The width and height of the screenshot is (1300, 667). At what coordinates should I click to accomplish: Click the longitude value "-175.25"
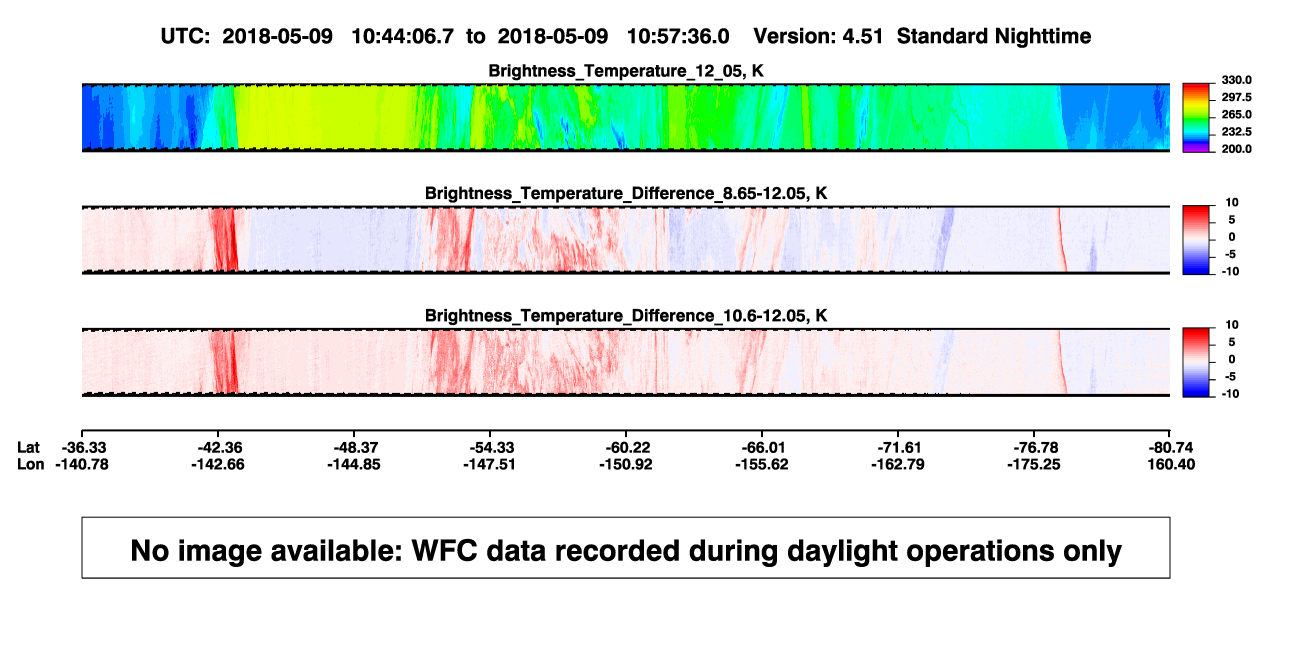1035,464
